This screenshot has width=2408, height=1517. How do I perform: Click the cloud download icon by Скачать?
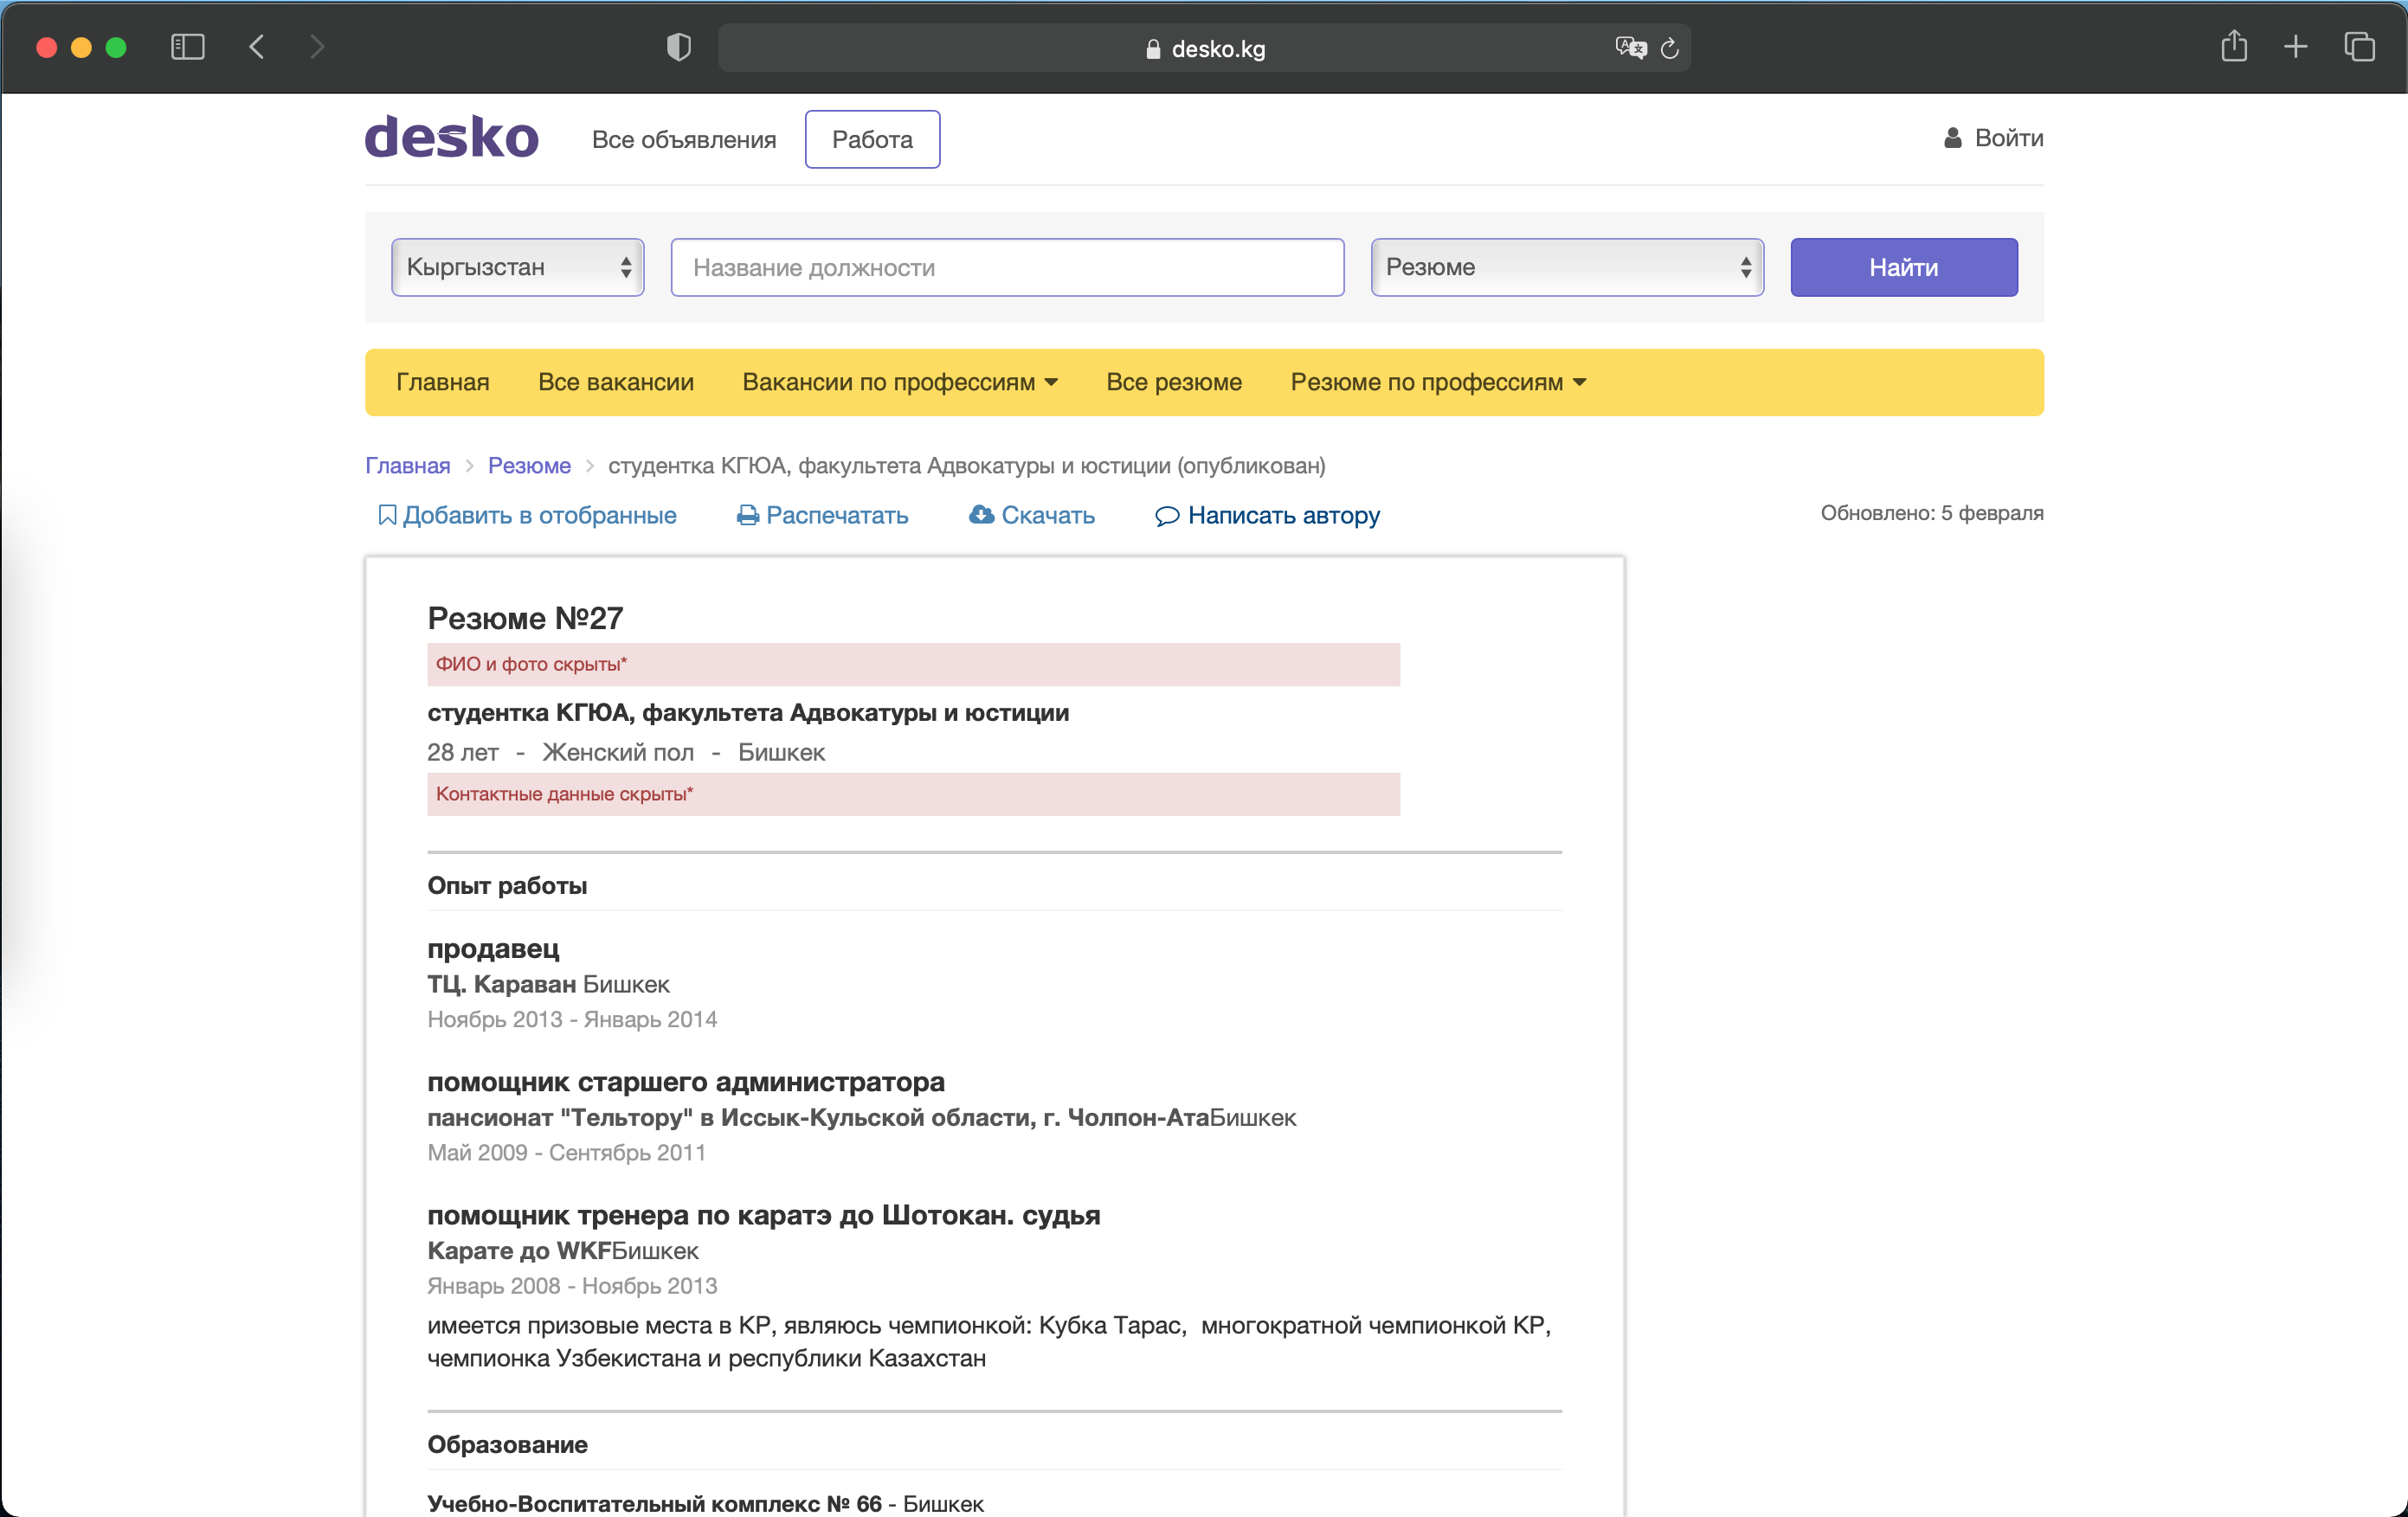click(981, 514)
